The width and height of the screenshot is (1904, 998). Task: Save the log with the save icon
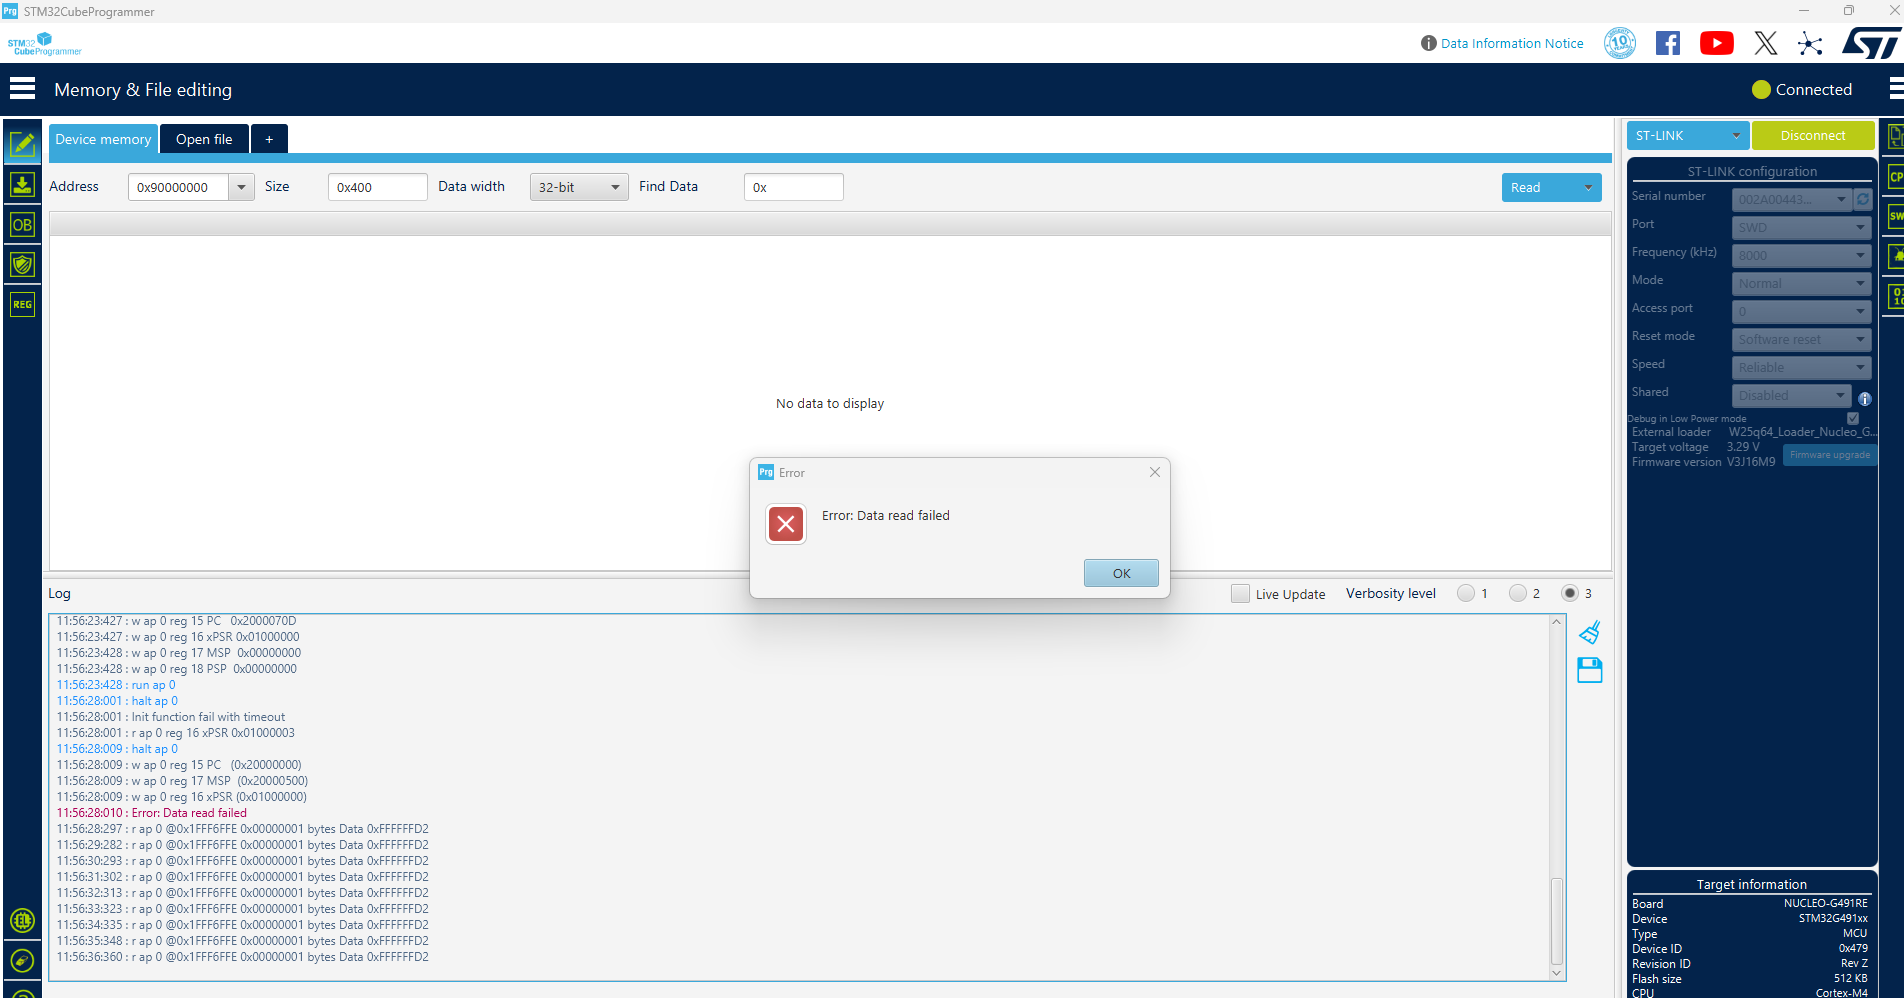pos(1590,670)
